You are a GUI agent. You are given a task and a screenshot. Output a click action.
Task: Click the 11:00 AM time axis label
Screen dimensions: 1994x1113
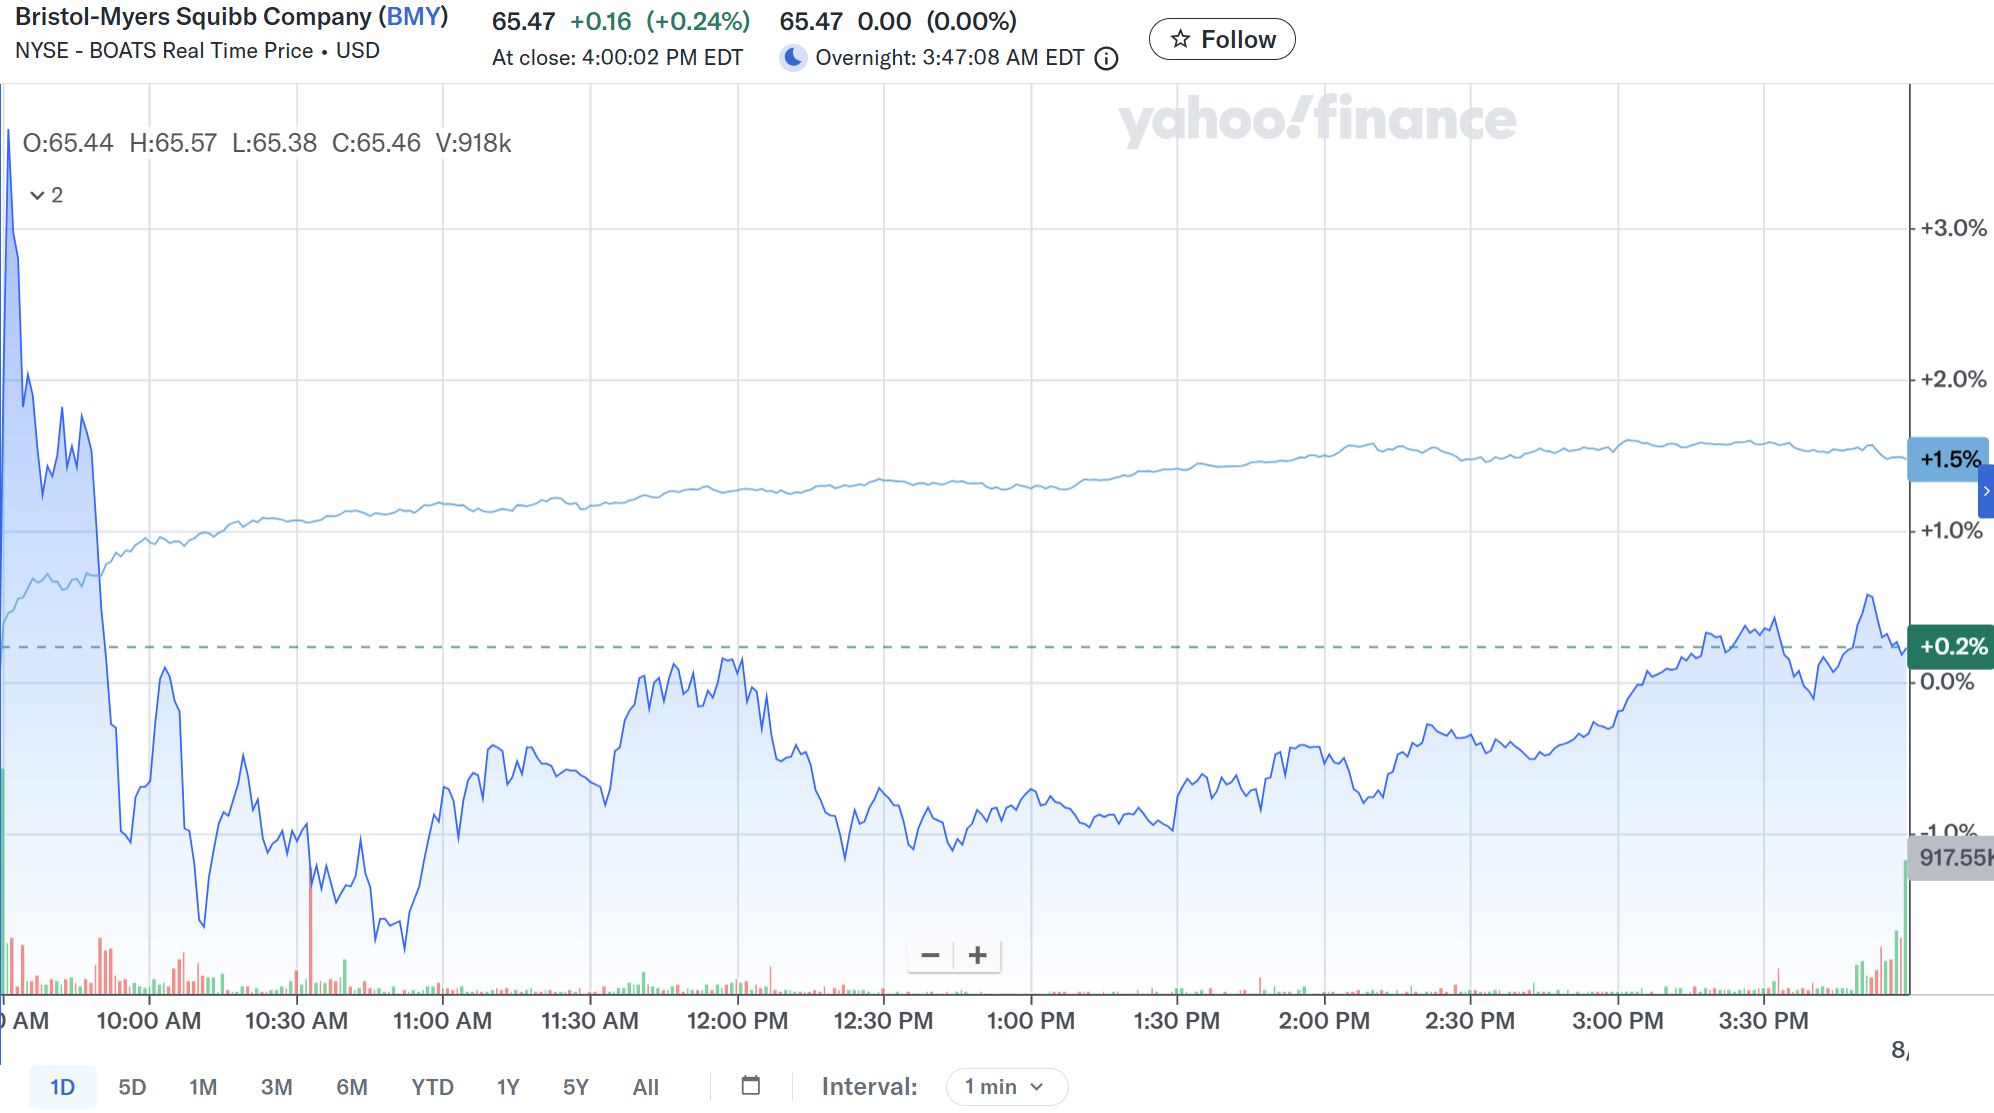(442, 1021)
